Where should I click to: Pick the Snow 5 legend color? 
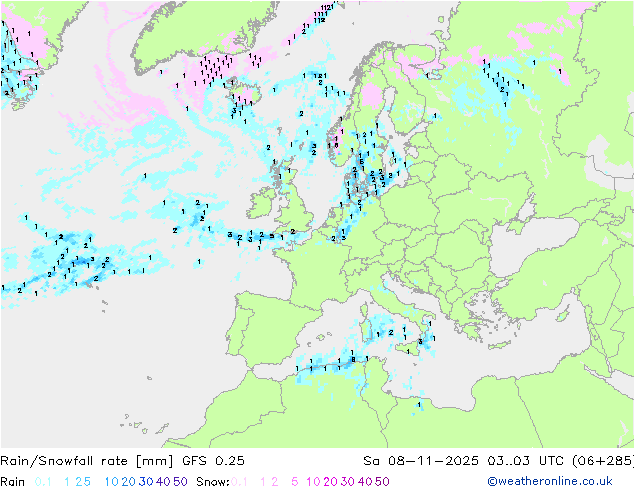pos(295,482)
